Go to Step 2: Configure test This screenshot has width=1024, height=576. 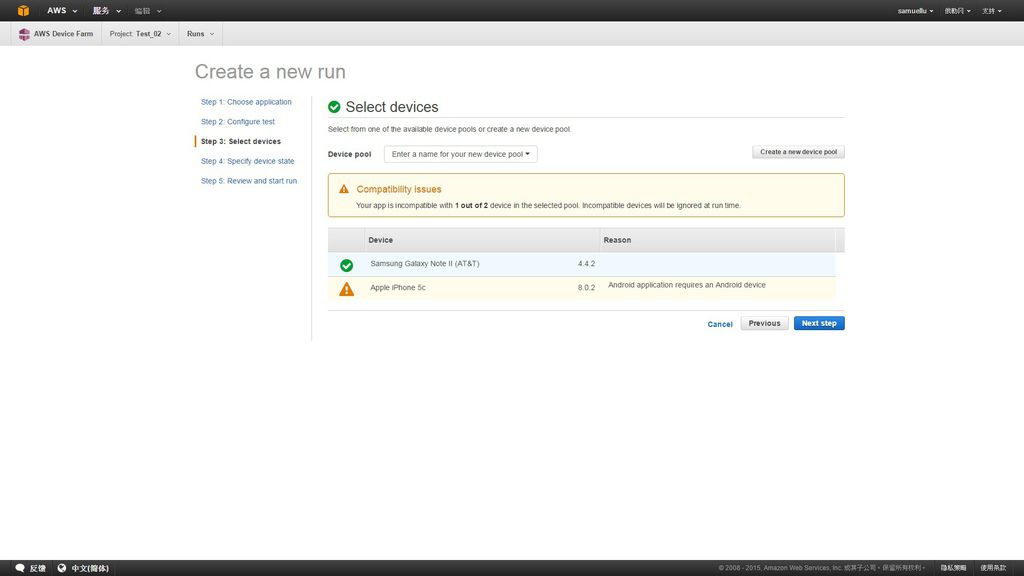[238, 121]
